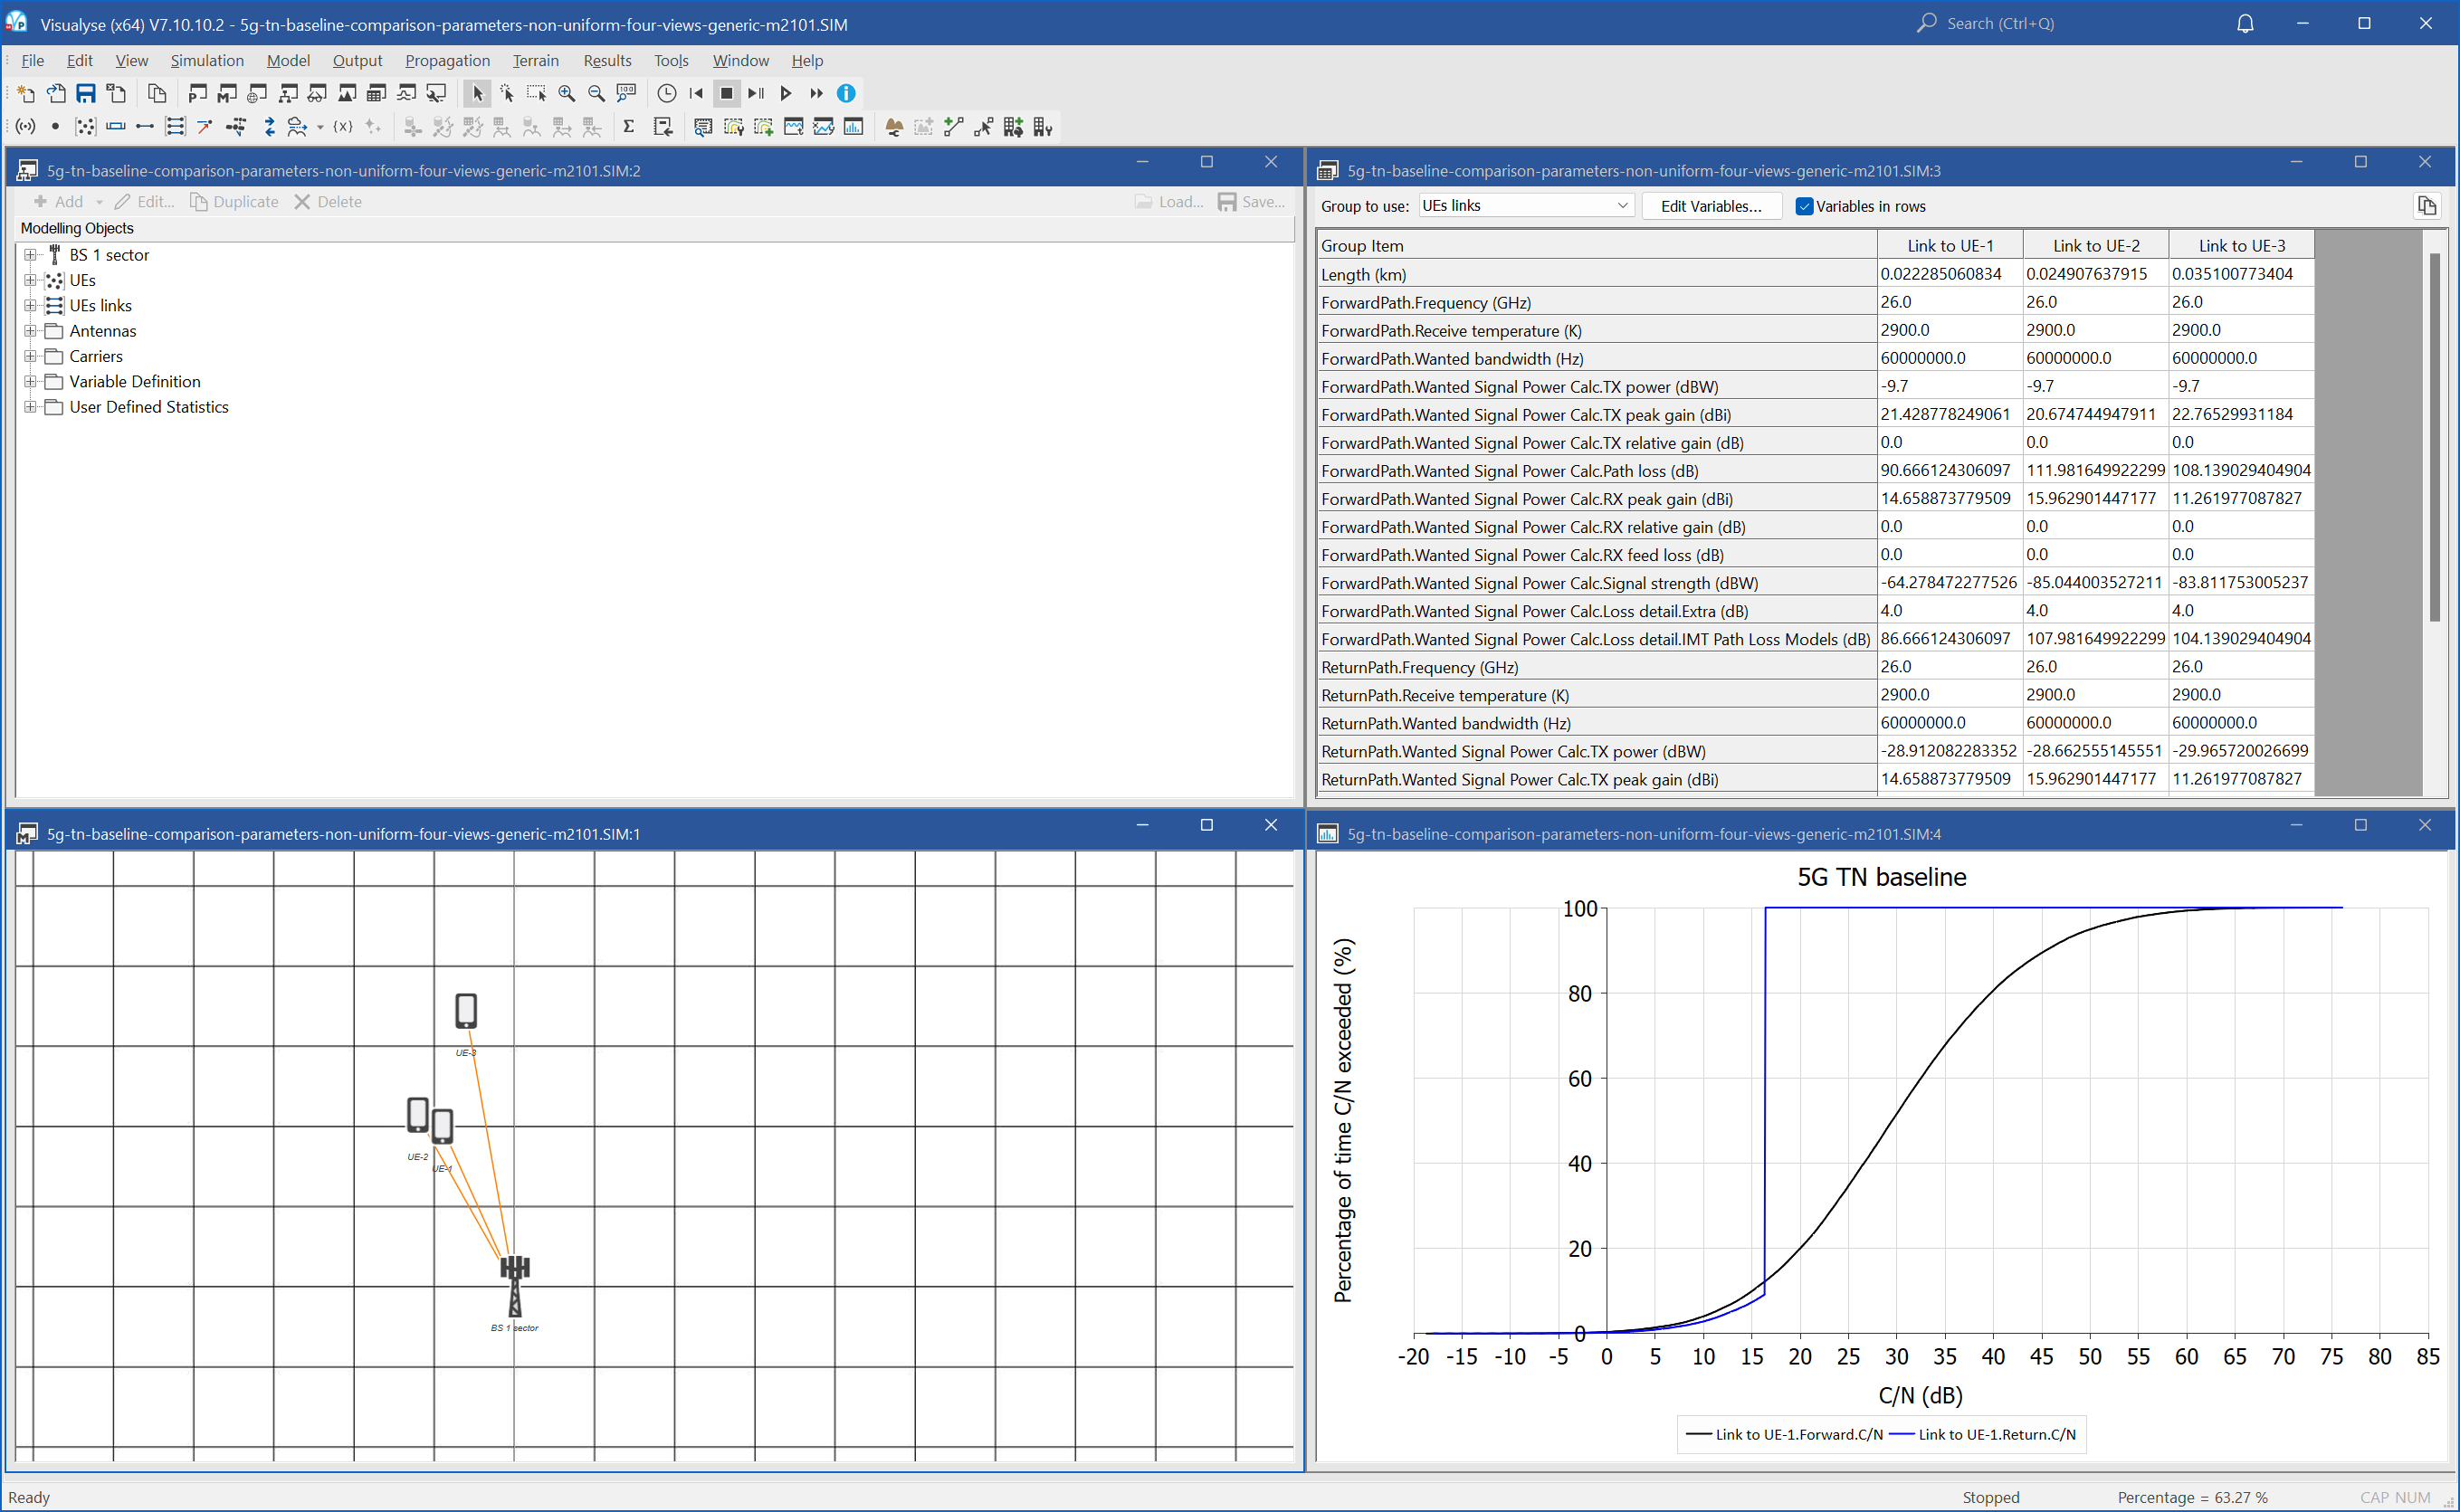Screen dimensions: 2460x1512
Task: Click the BS 1 sector tower on the map
Action: click(514, 1286)
